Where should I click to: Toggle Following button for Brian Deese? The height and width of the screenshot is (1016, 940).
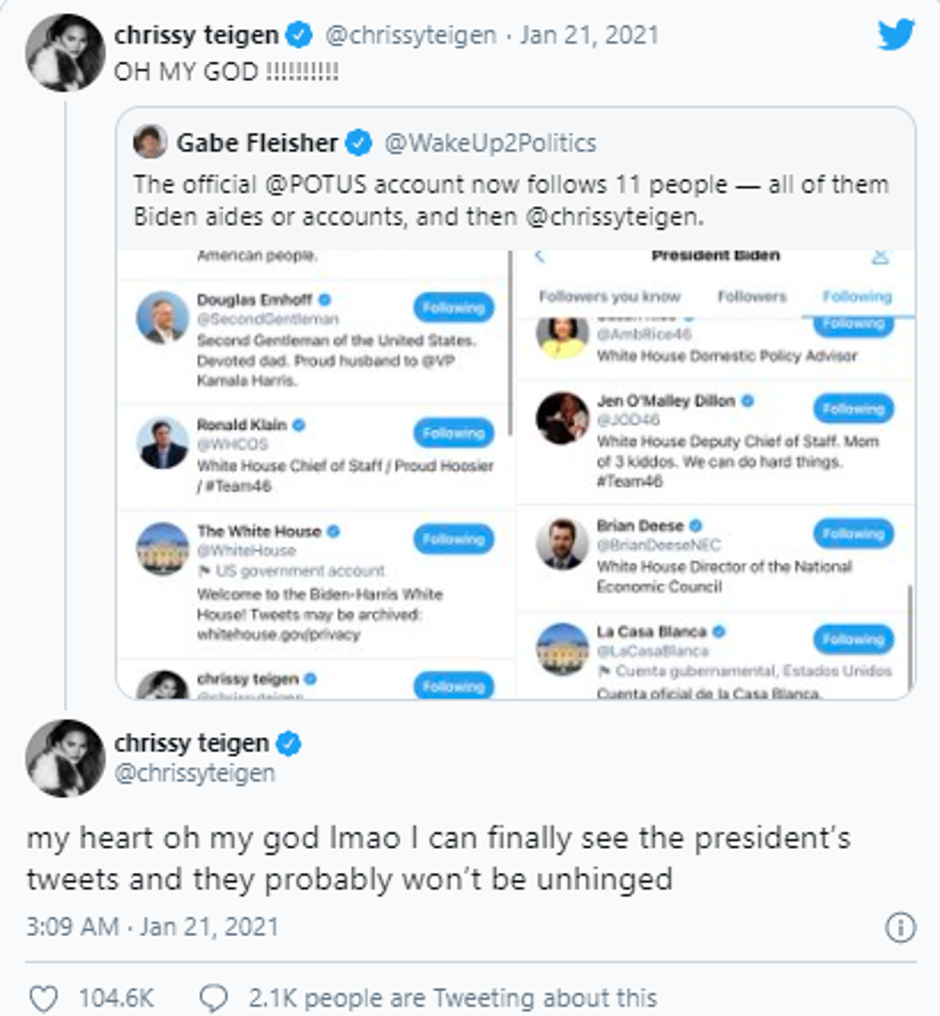[853, 534]
